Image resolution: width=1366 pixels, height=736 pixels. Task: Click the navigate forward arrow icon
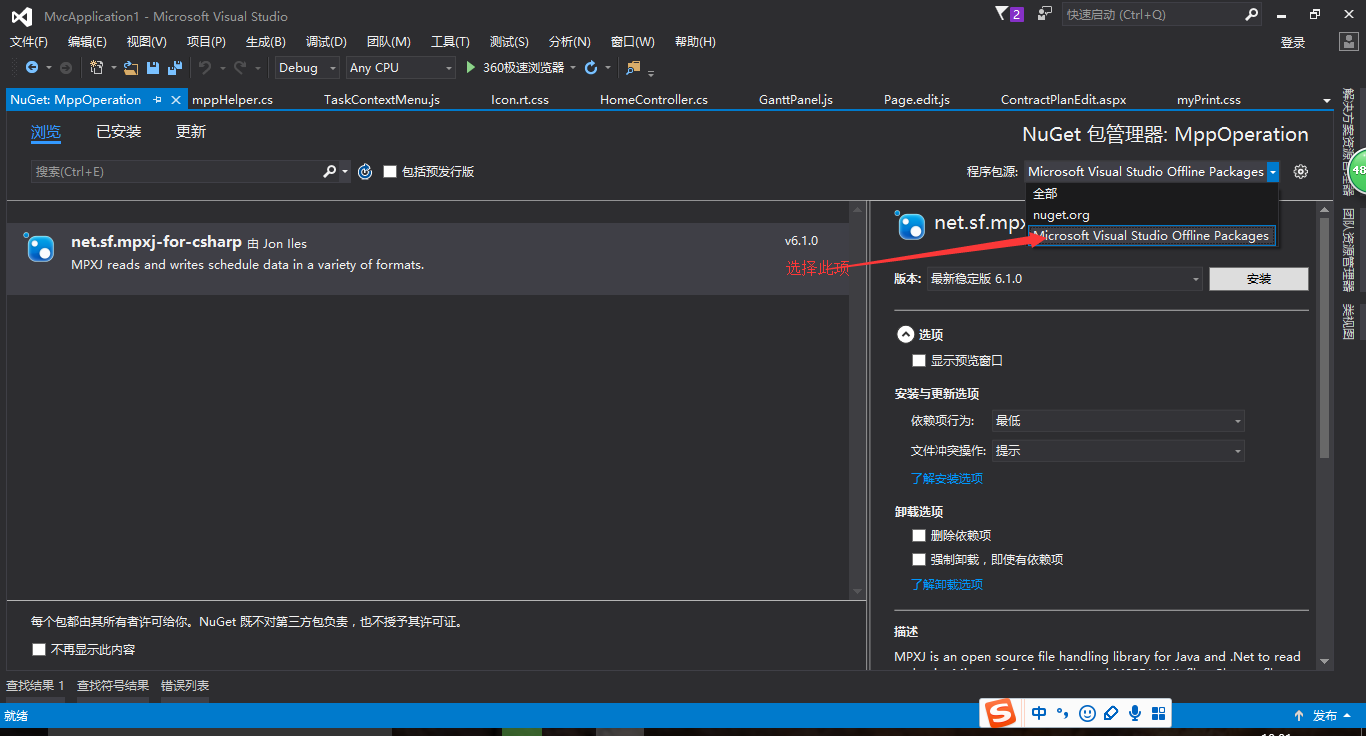66,67
